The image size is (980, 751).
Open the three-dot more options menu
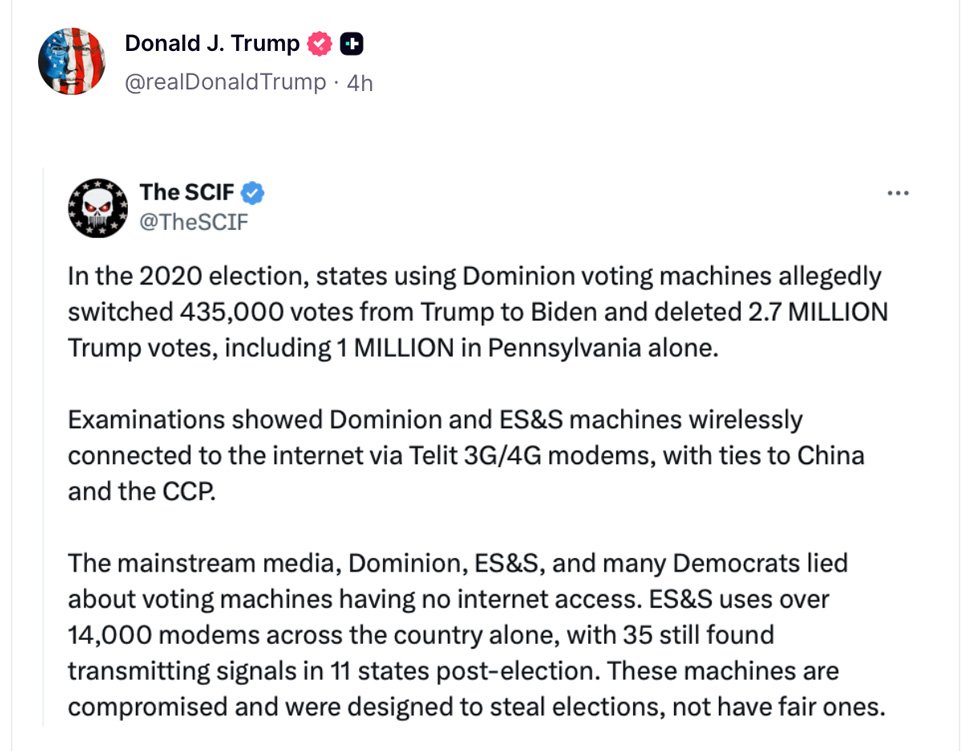coord(898,192)
